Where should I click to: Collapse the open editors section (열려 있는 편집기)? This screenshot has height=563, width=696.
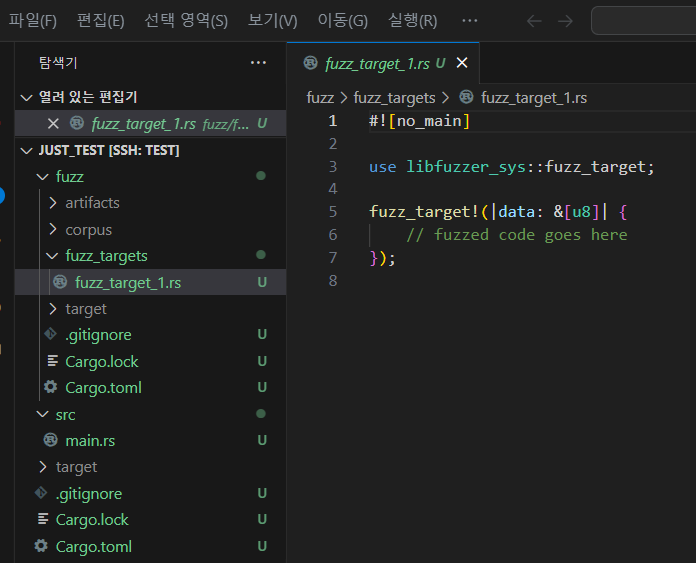26,98
